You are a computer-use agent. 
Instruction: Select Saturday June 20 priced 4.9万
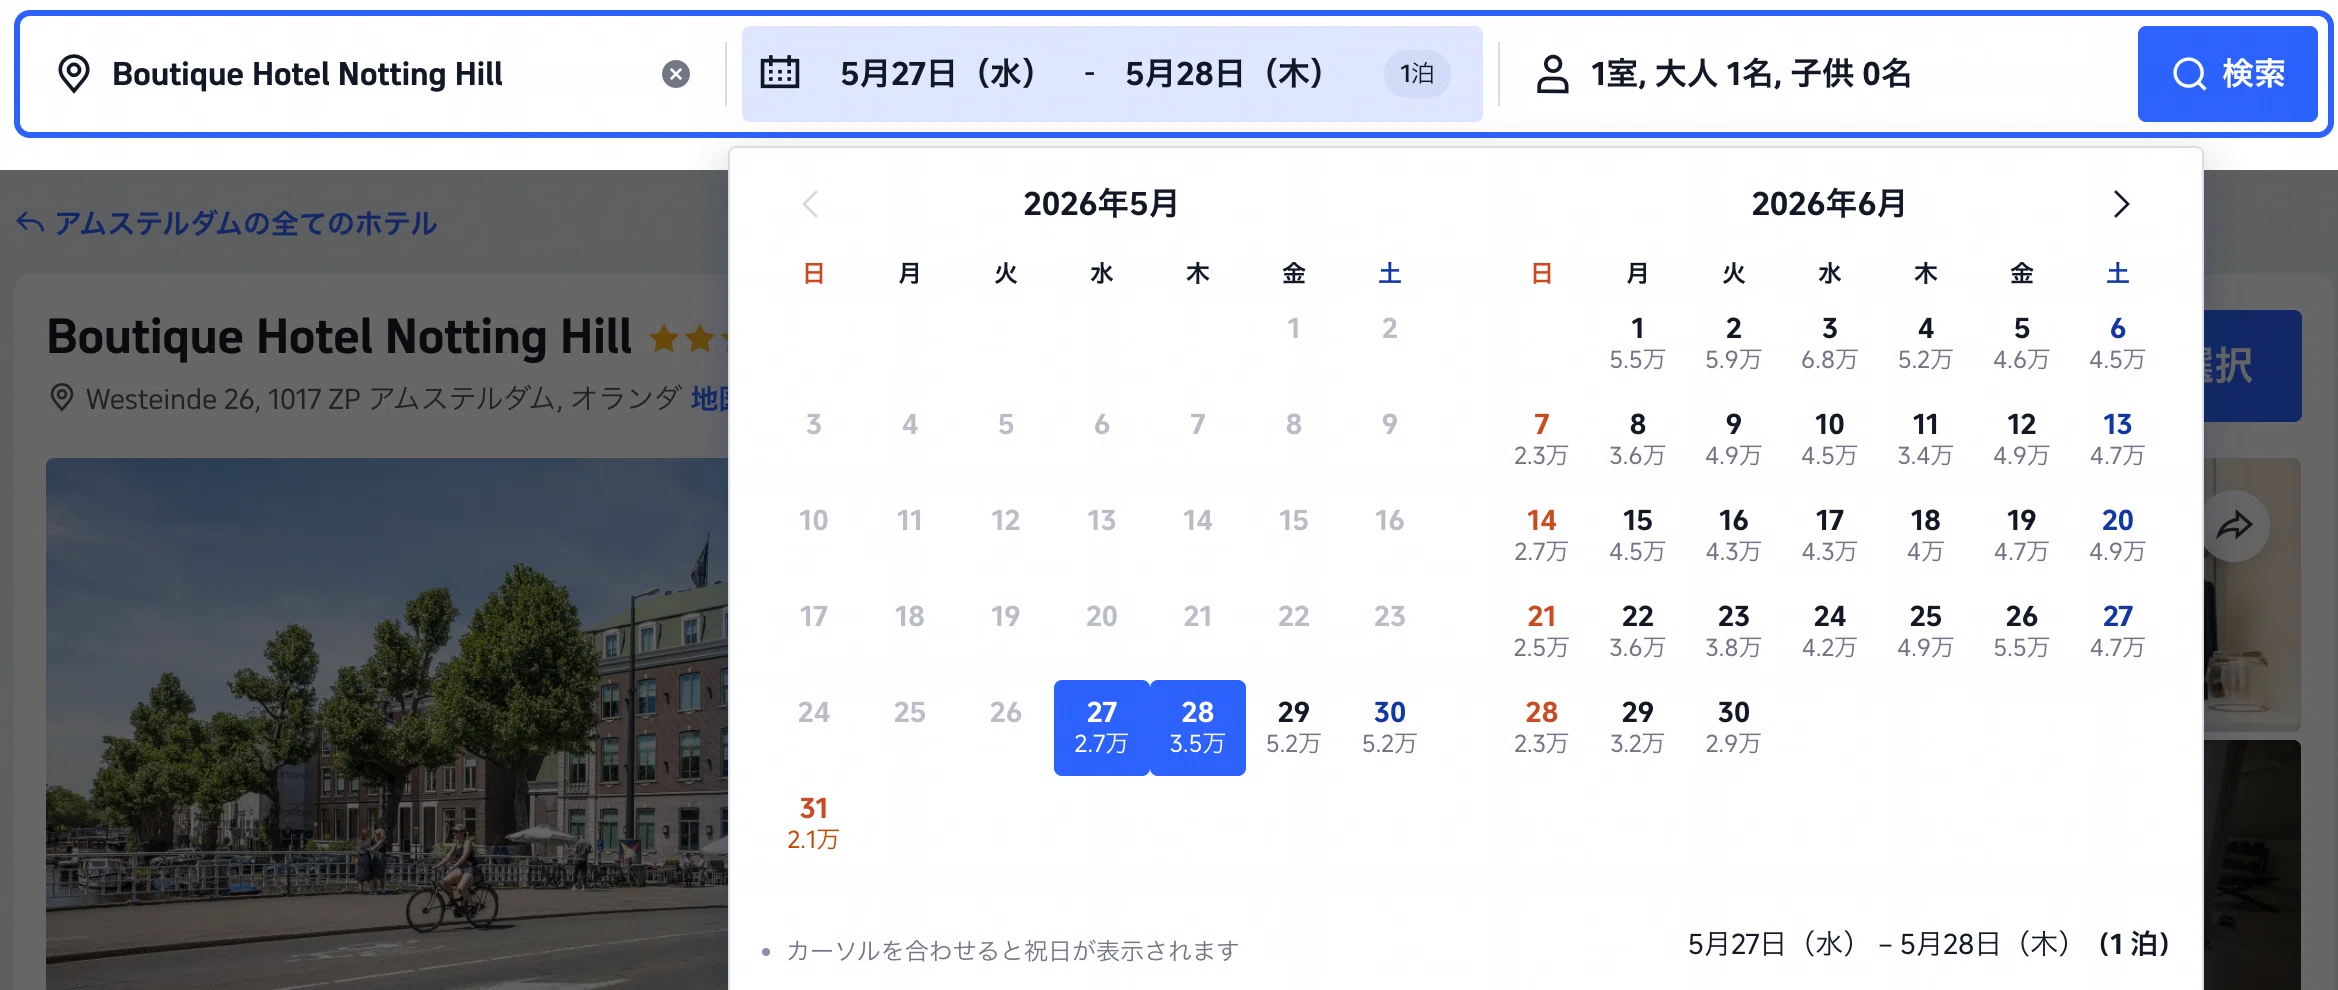tap(2118, 535)
